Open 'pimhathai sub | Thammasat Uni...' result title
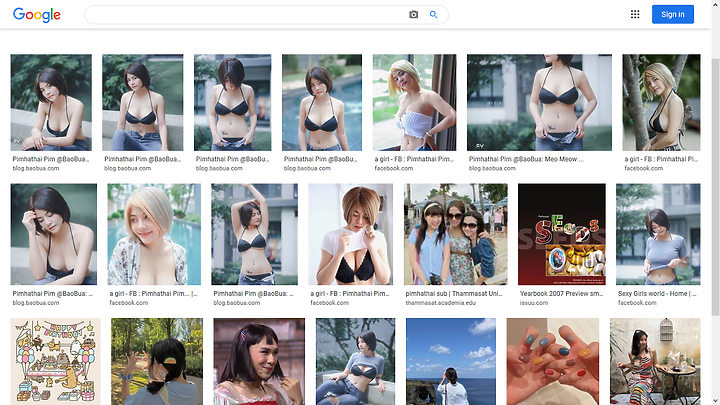The image size is (720, 405). 454,293
